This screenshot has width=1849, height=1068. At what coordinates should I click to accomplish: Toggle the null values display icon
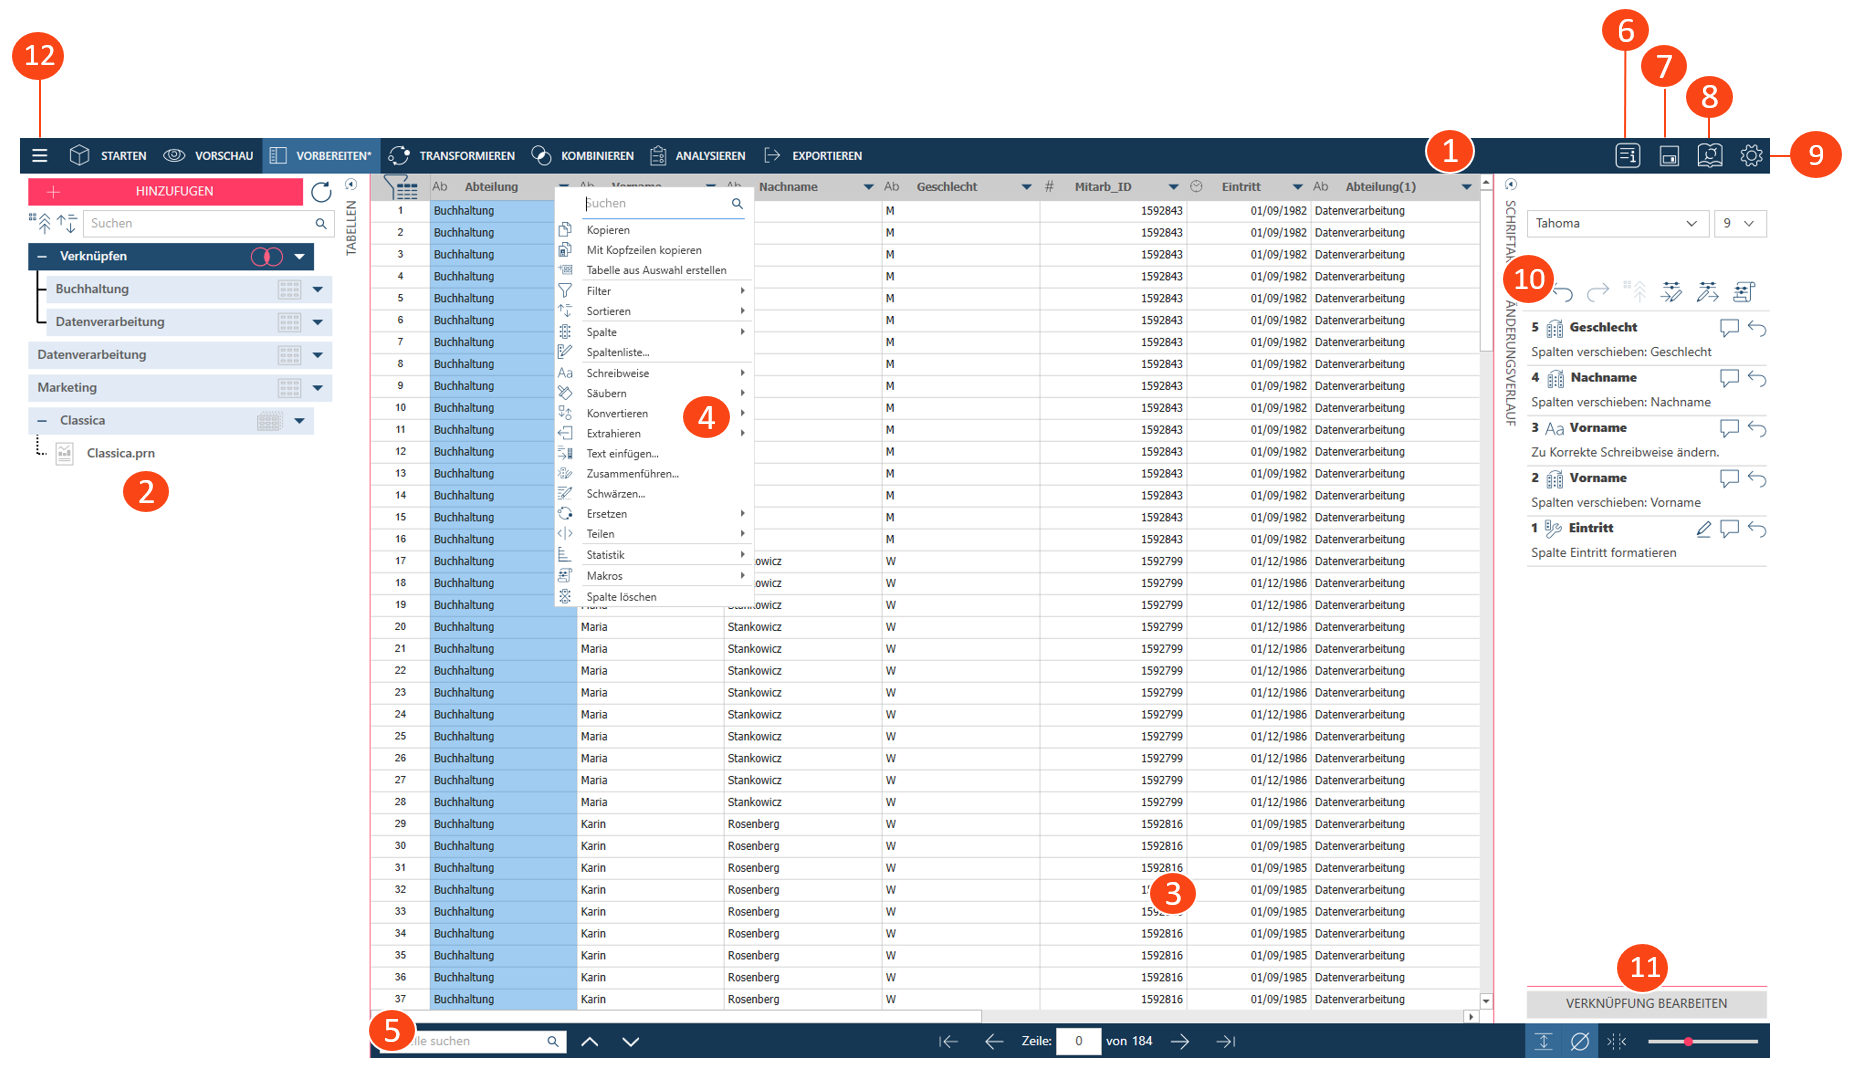[x=1580, y=1042]
